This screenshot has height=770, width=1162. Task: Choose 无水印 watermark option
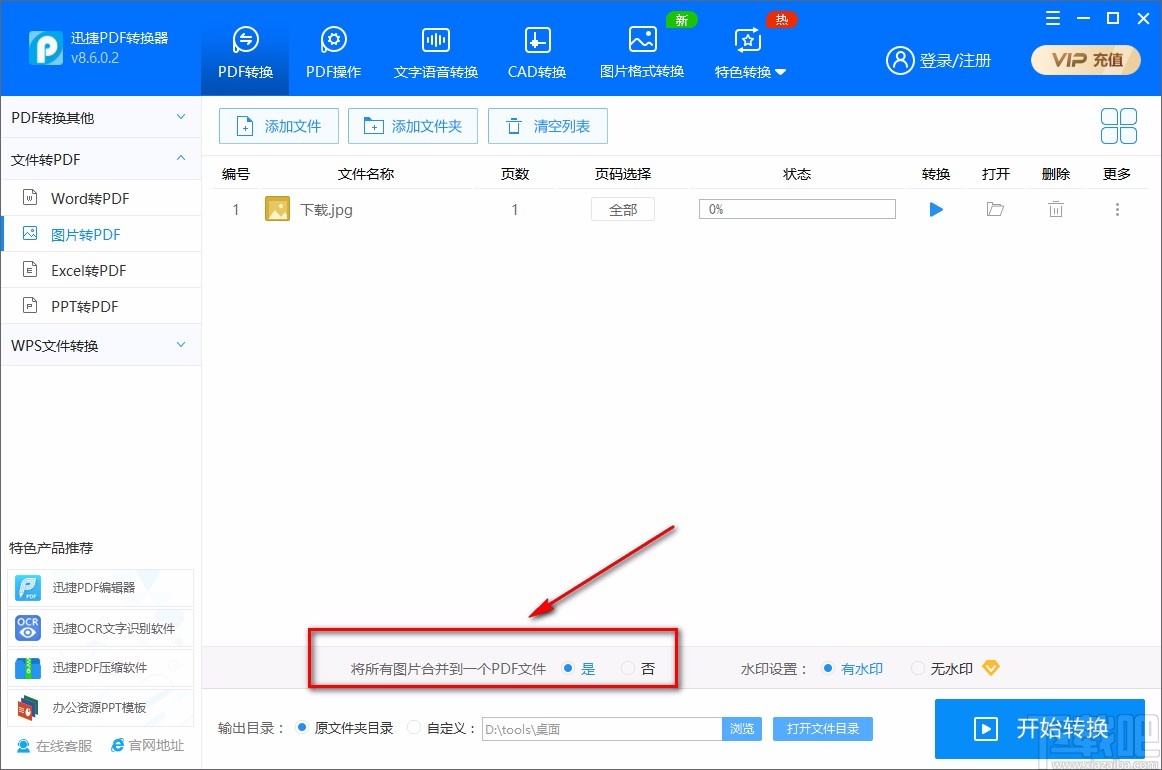(x=917, y=668)
